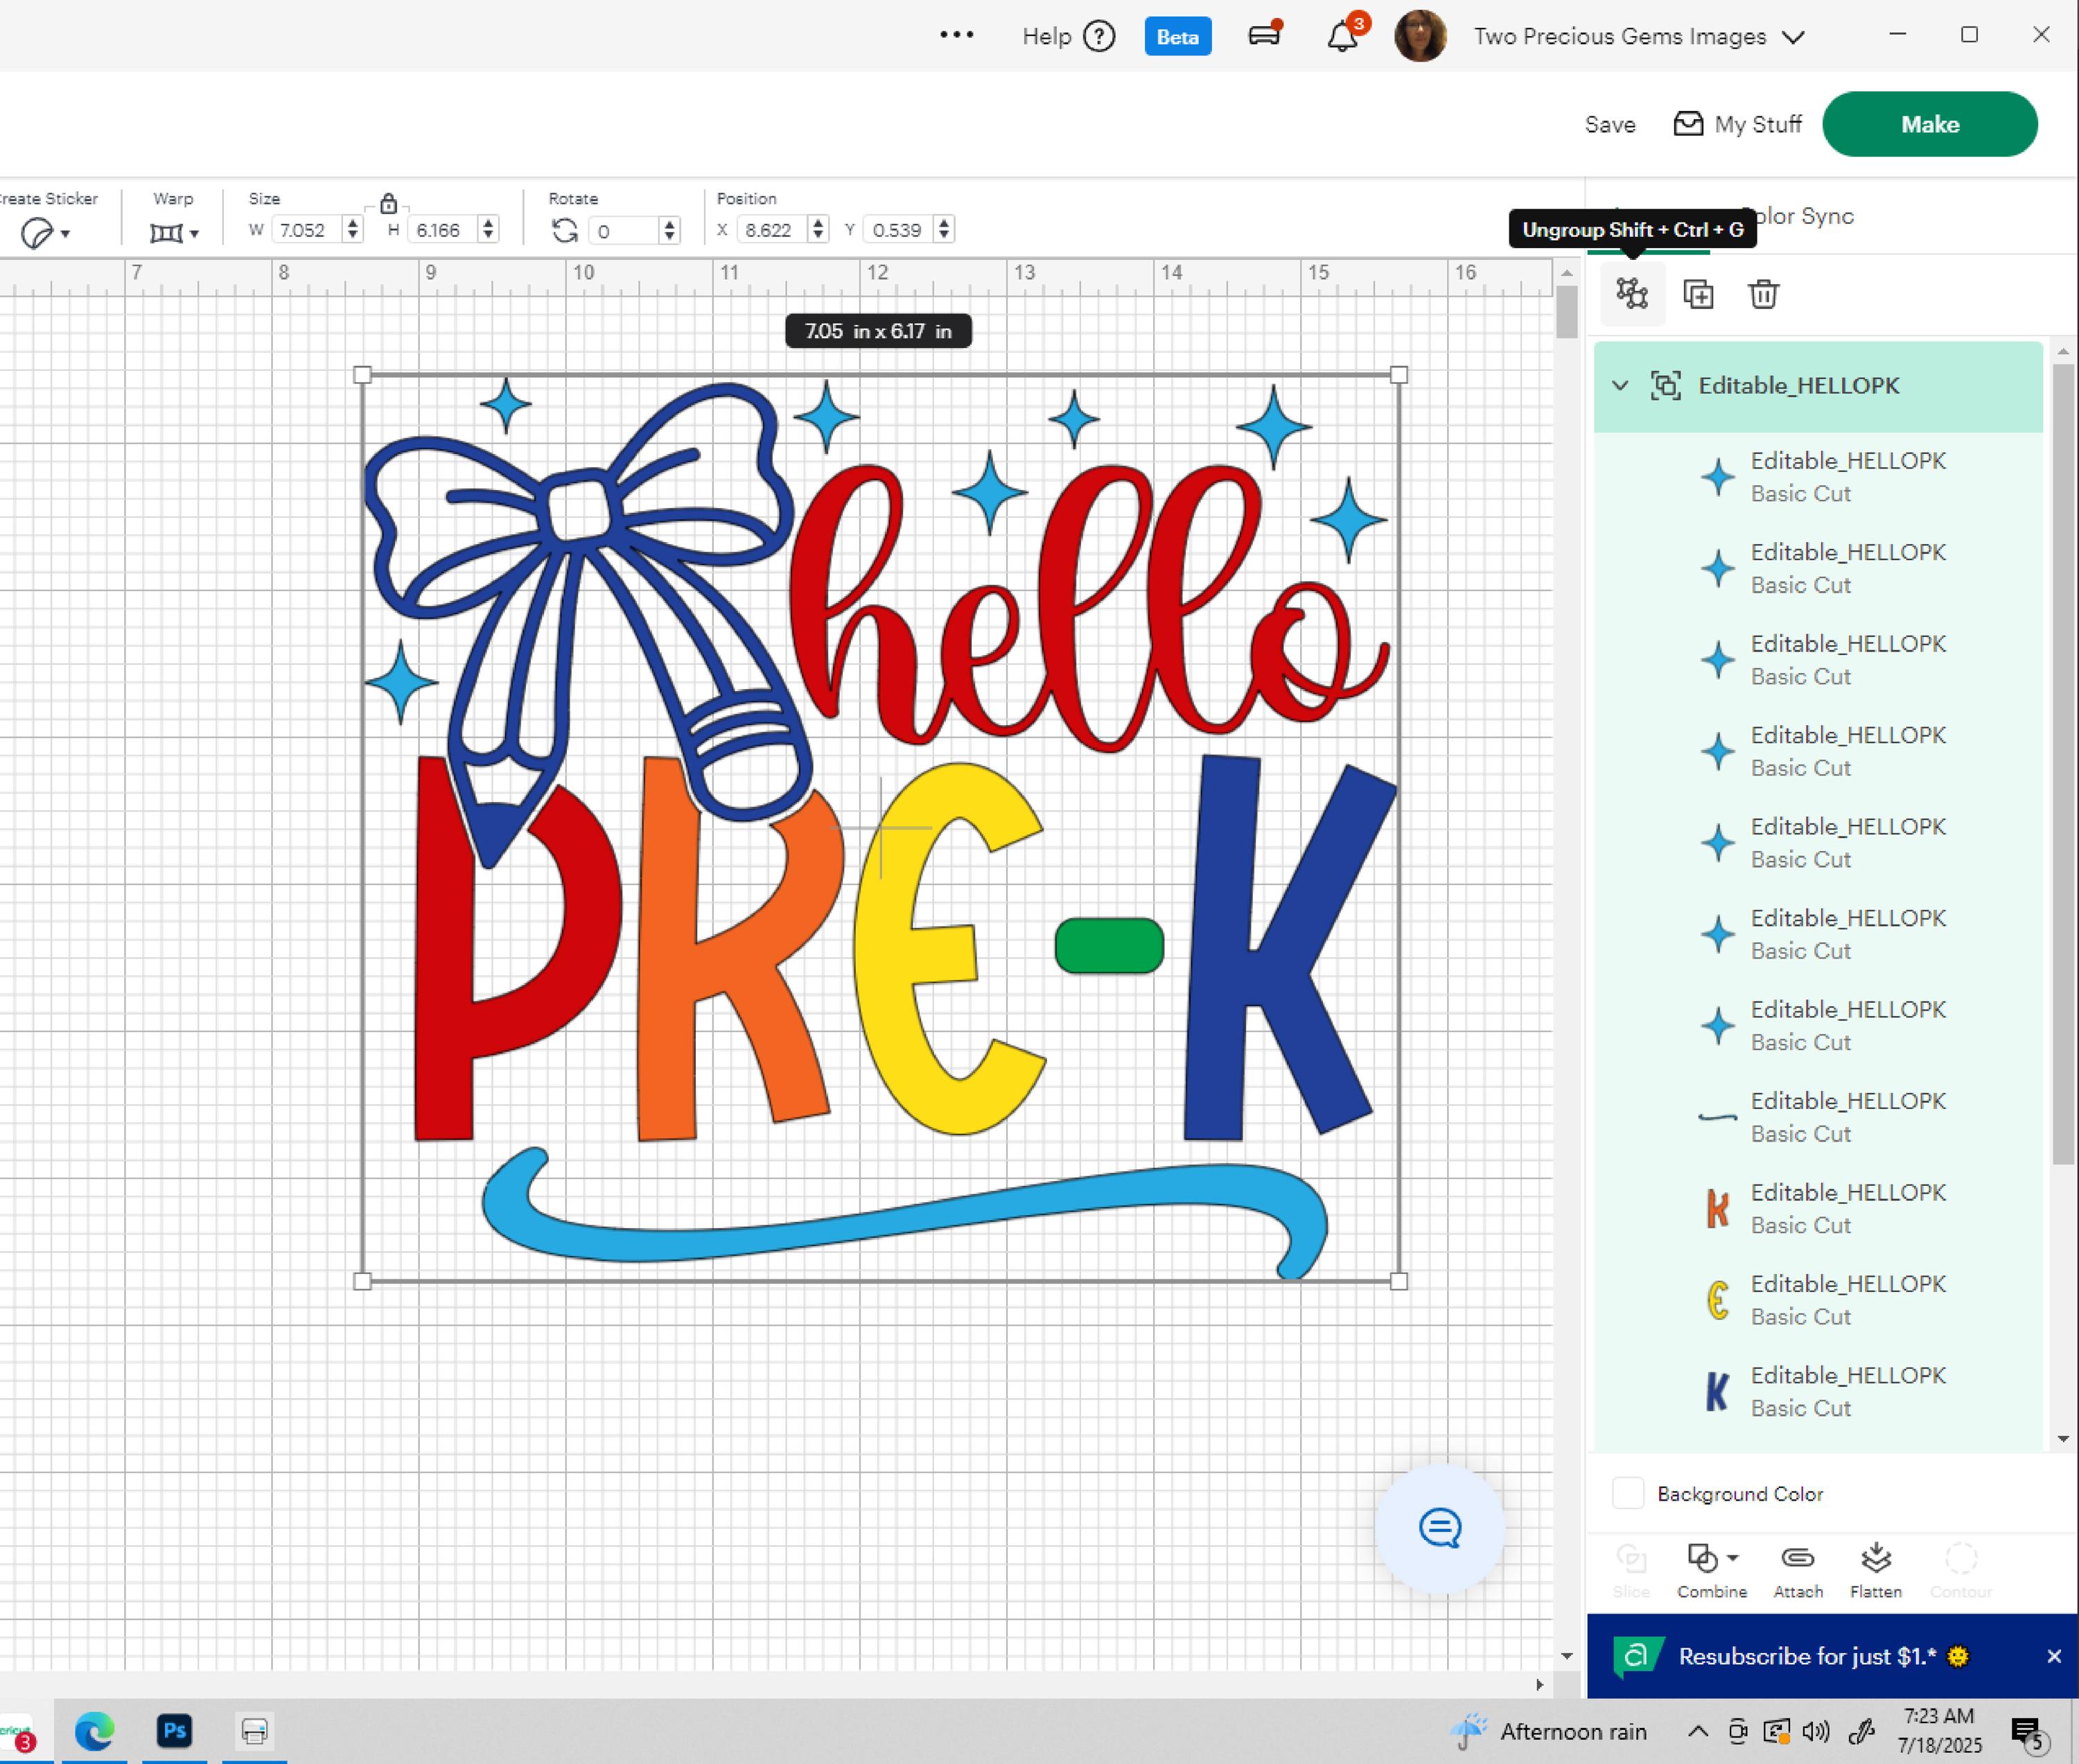This screenshot has width=2079, height=1764.
Task: Click the Make button
Action: pos(1929,124)
